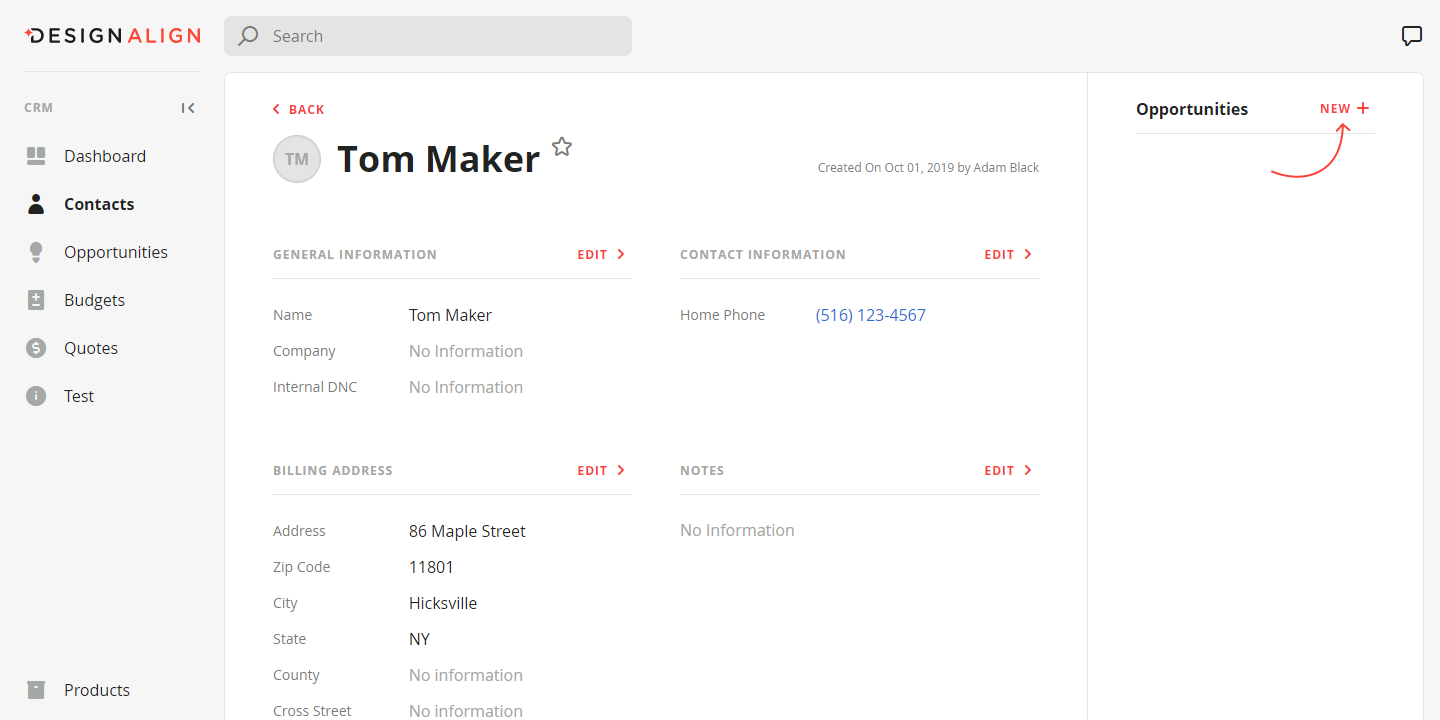Click the name value Tom Maker
Viewport: 1440px width, 720px height.
pos(450,315)
